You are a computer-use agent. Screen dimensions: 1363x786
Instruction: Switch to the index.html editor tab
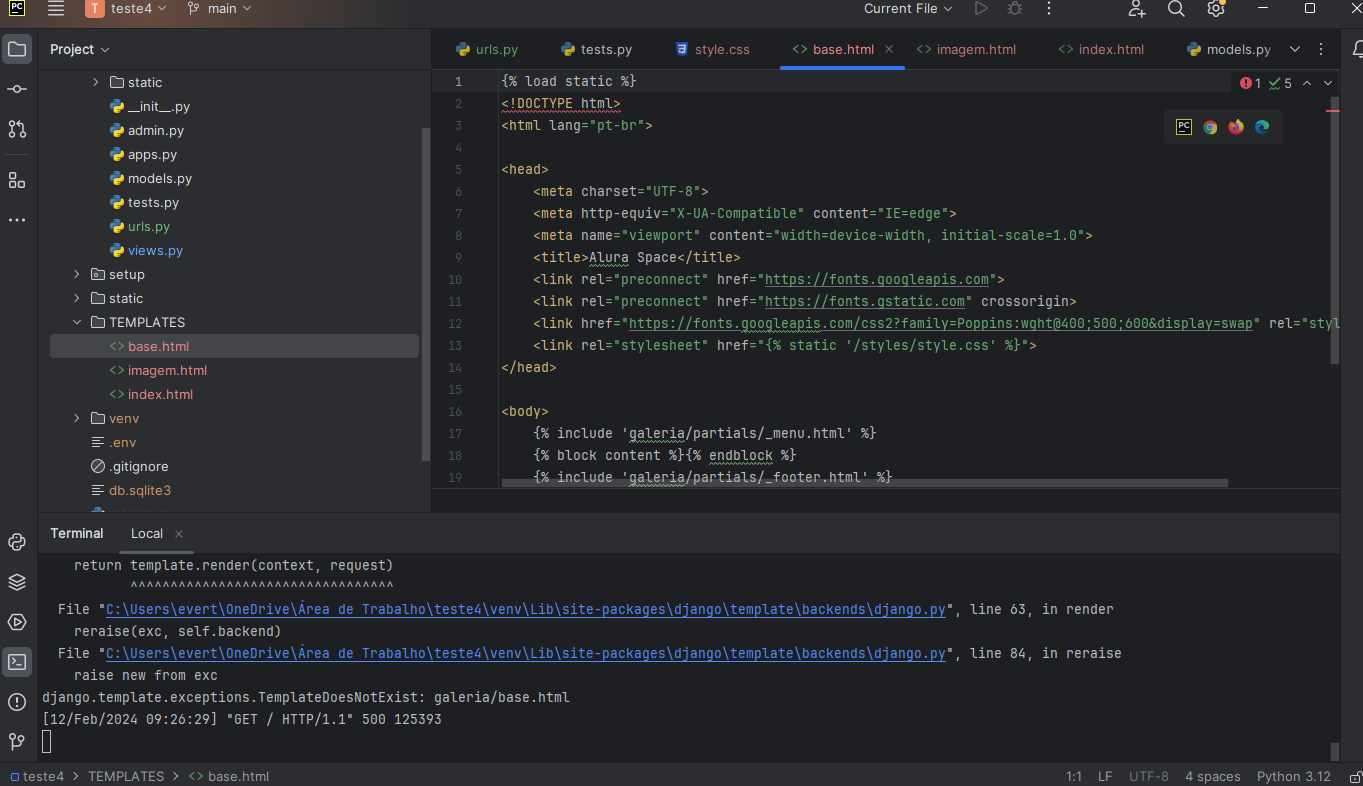click(x=1101, y=49)
